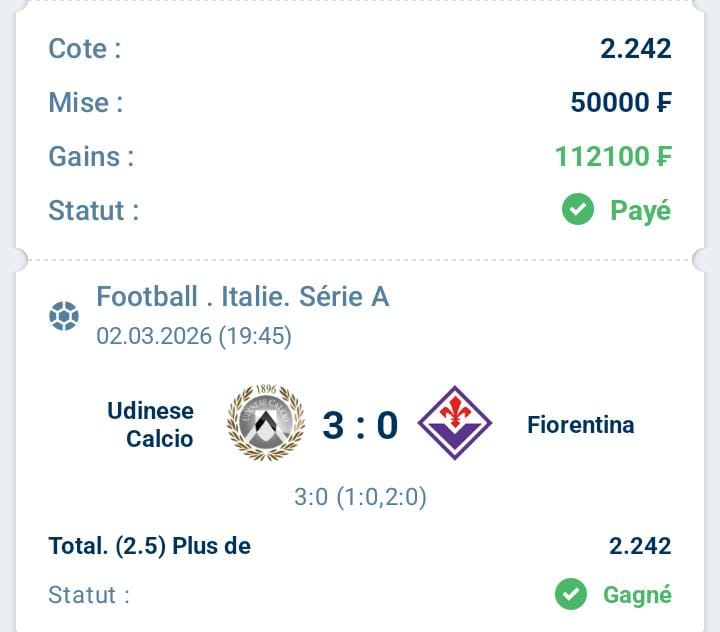Select the Udinese Calcio team name

[x=150, y=424]
